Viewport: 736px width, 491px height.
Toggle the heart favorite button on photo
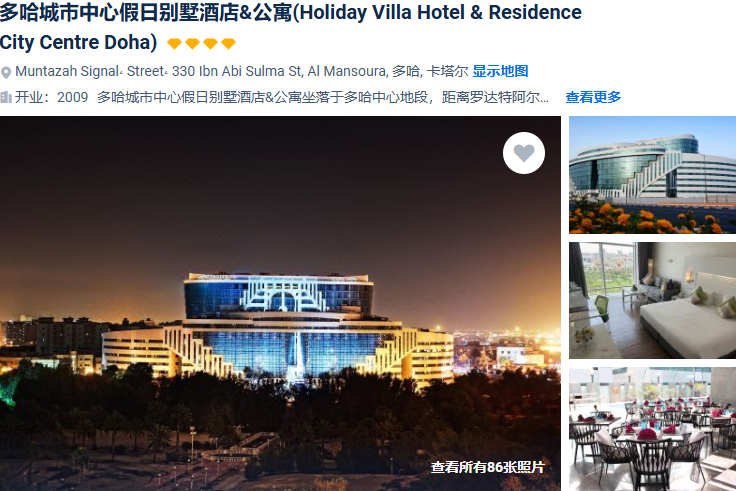click(524, 153)
